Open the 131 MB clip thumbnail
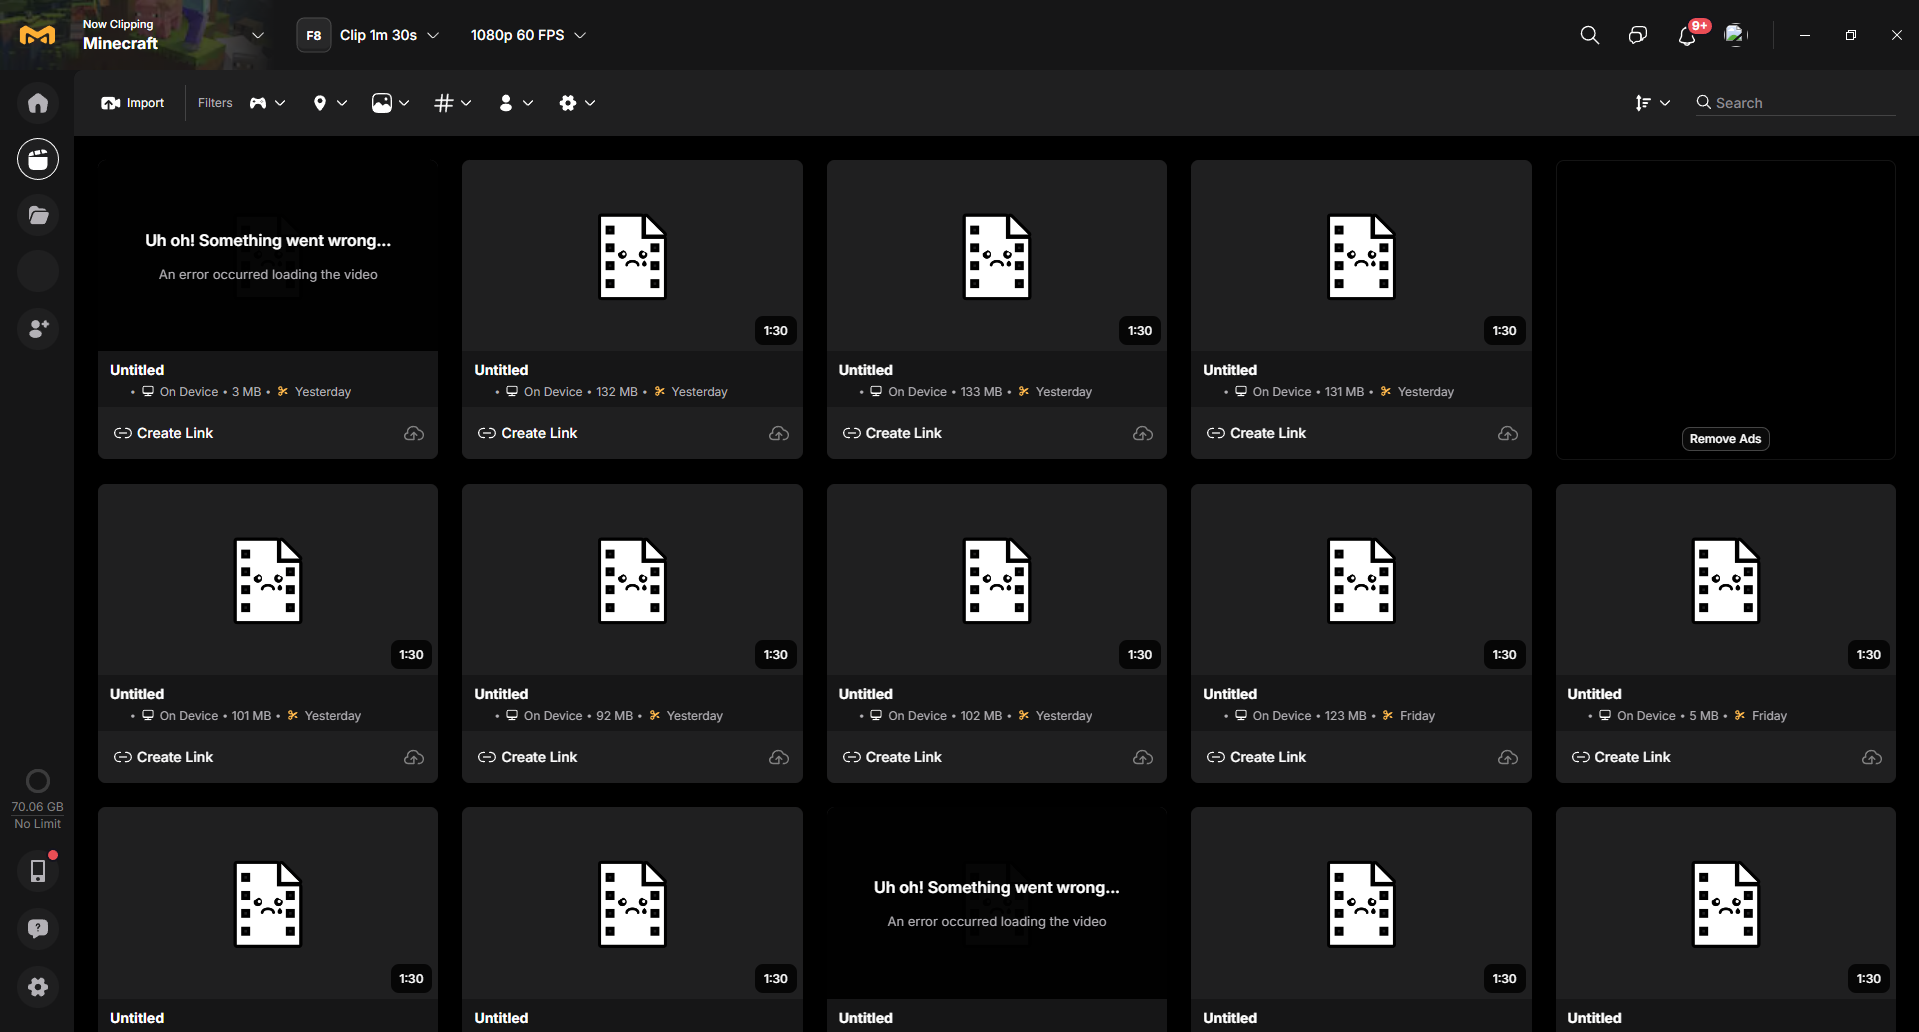1919x1032 pixels. [1361, 256]
